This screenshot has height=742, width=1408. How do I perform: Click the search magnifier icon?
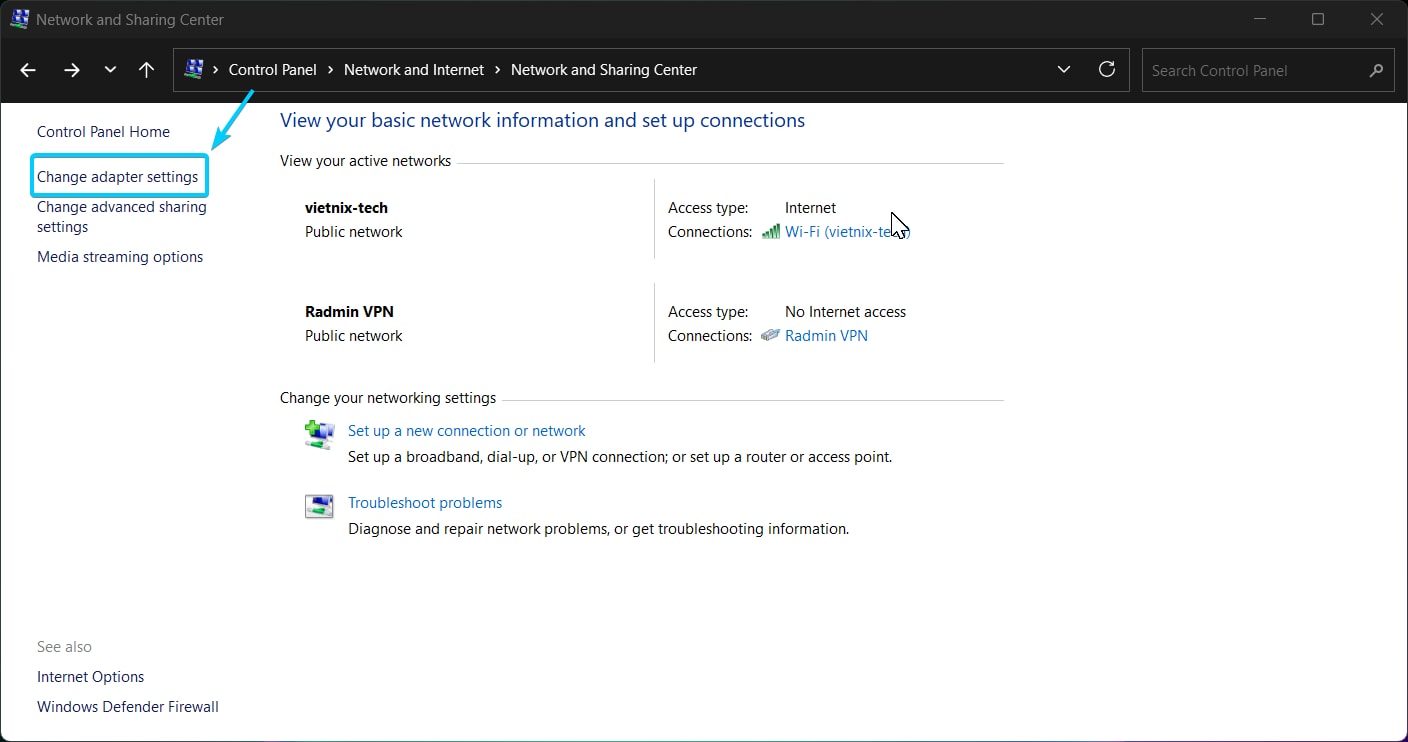(1376, 70)
